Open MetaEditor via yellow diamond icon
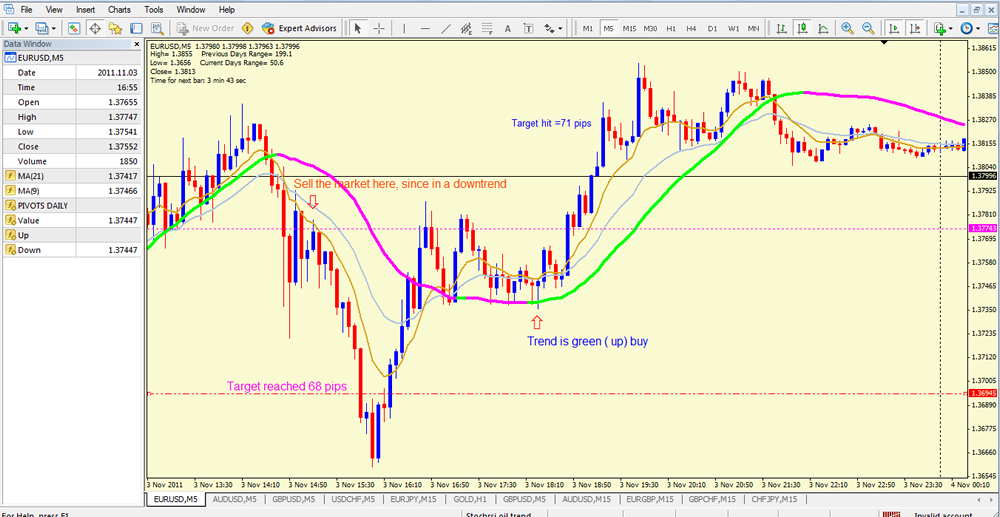 [x=247, y=28]
